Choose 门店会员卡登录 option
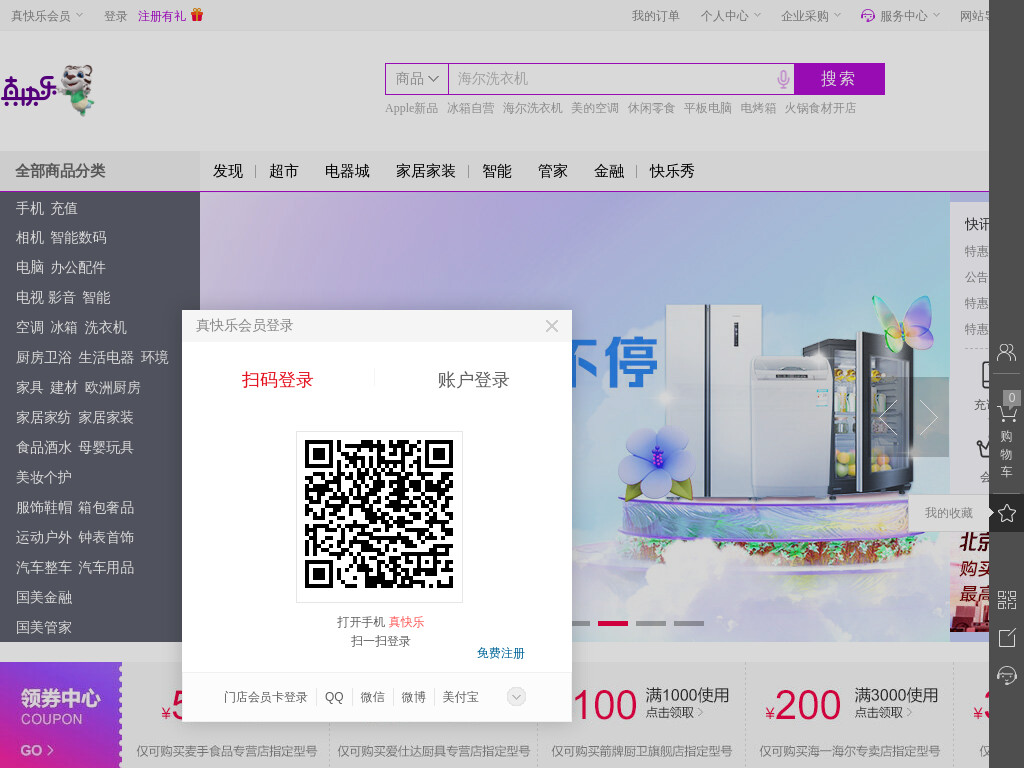1024x768 pixels. tap(265, 697)
